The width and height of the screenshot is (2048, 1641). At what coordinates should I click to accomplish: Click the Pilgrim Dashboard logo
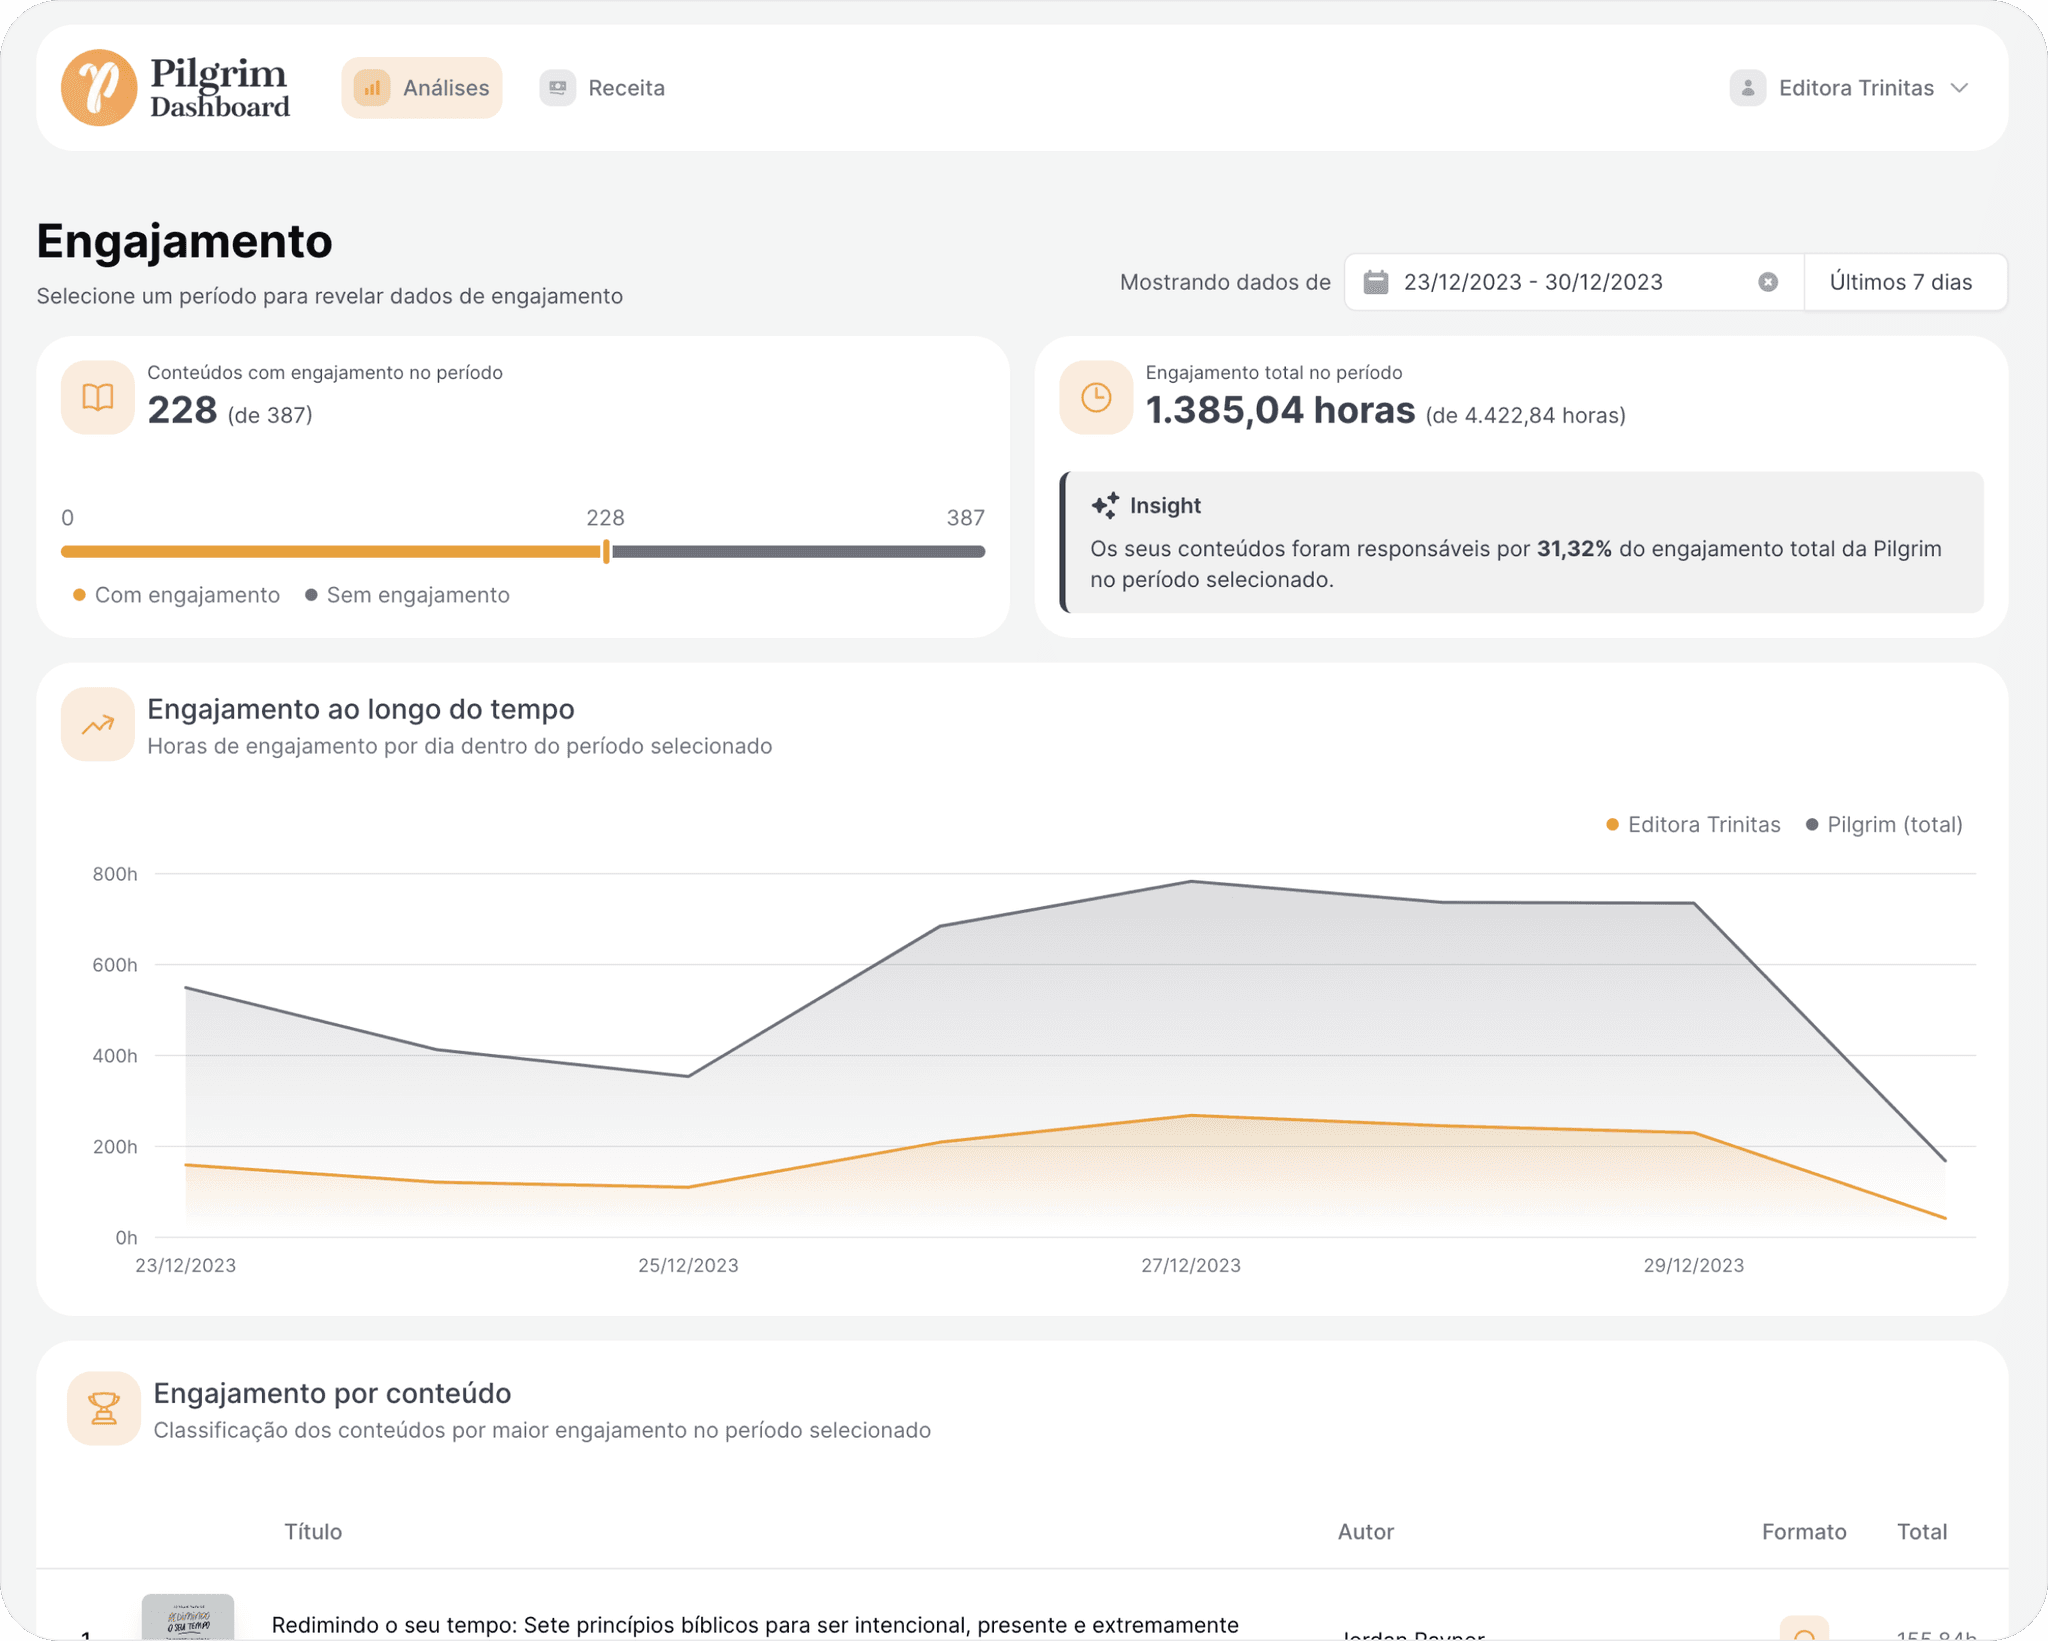point(175,88)
